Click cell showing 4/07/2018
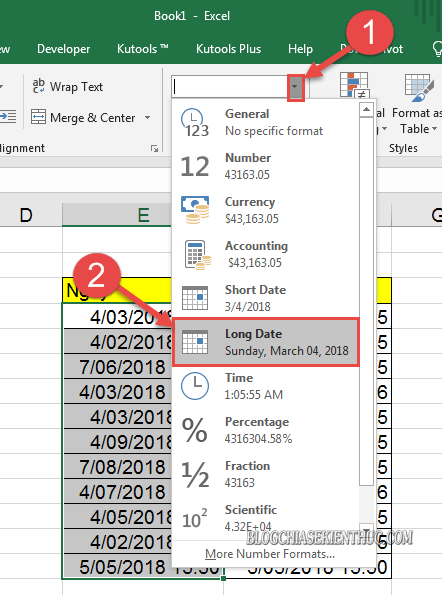Screen dimensions: 442x595 click(117, 492)
